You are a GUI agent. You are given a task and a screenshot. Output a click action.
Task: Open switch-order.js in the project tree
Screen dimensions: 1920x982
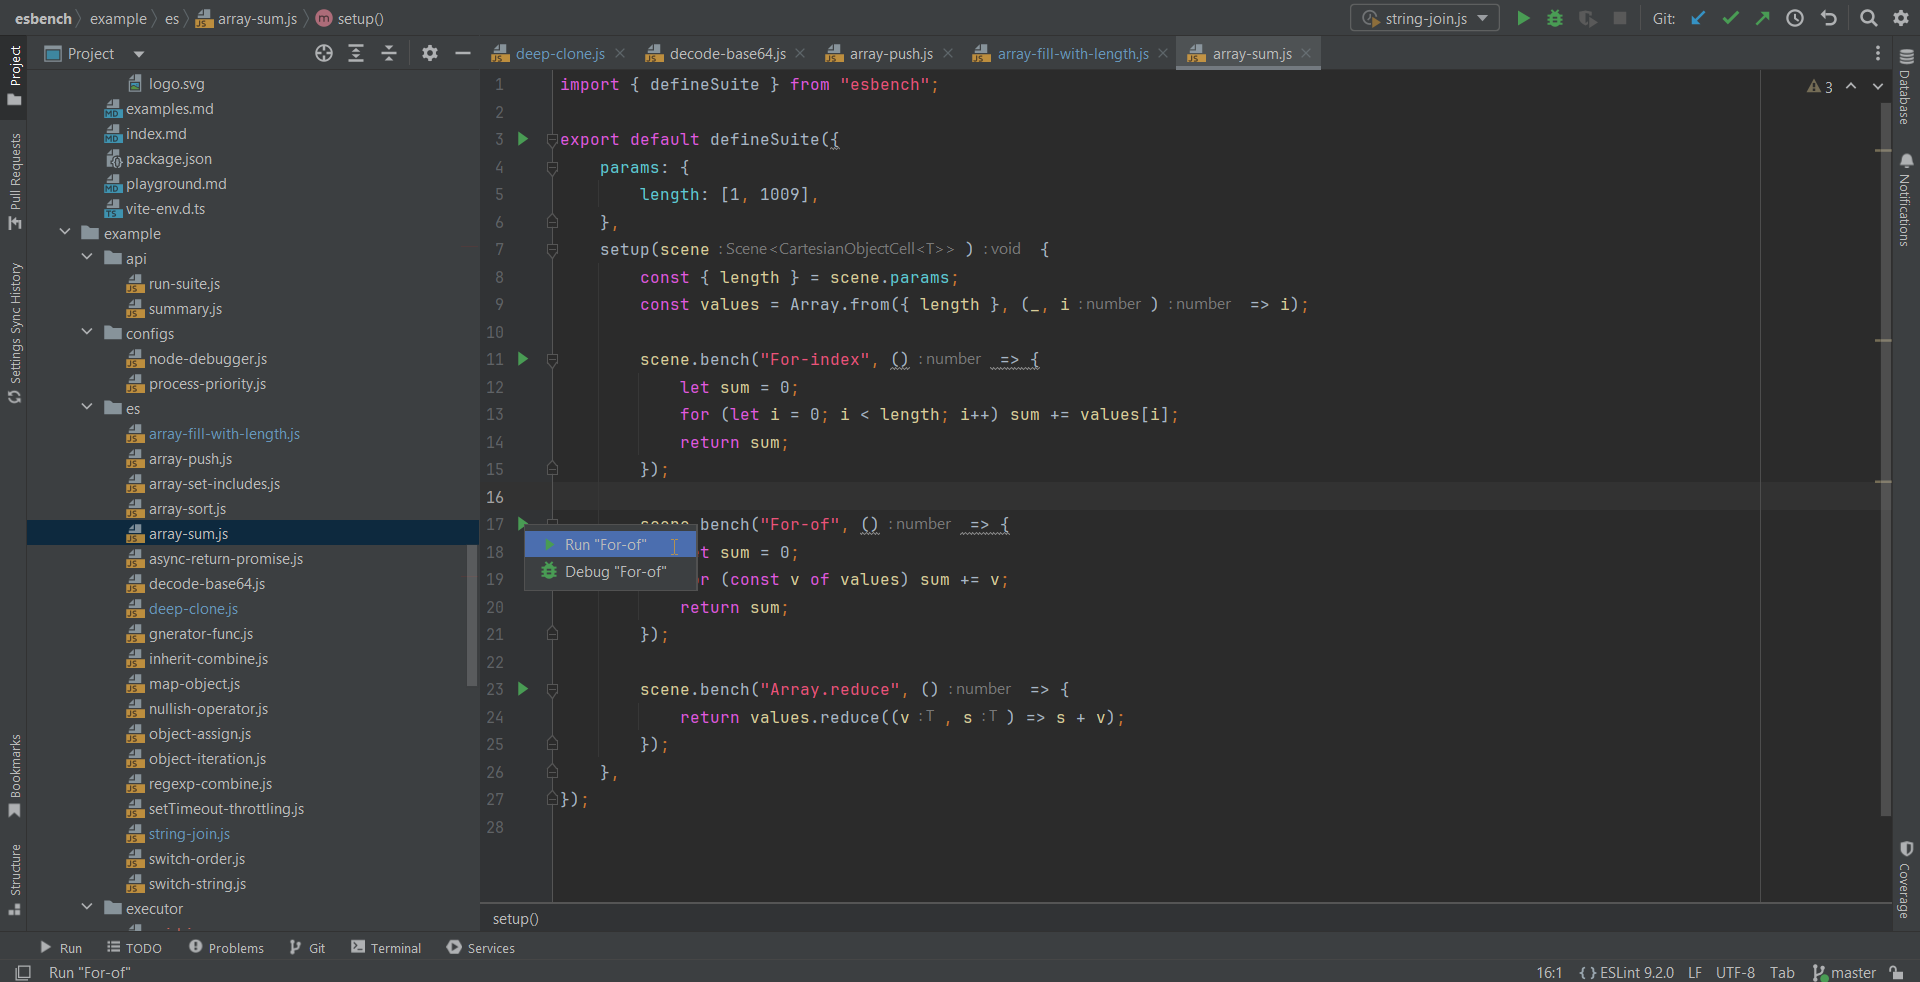coord(196,859)
